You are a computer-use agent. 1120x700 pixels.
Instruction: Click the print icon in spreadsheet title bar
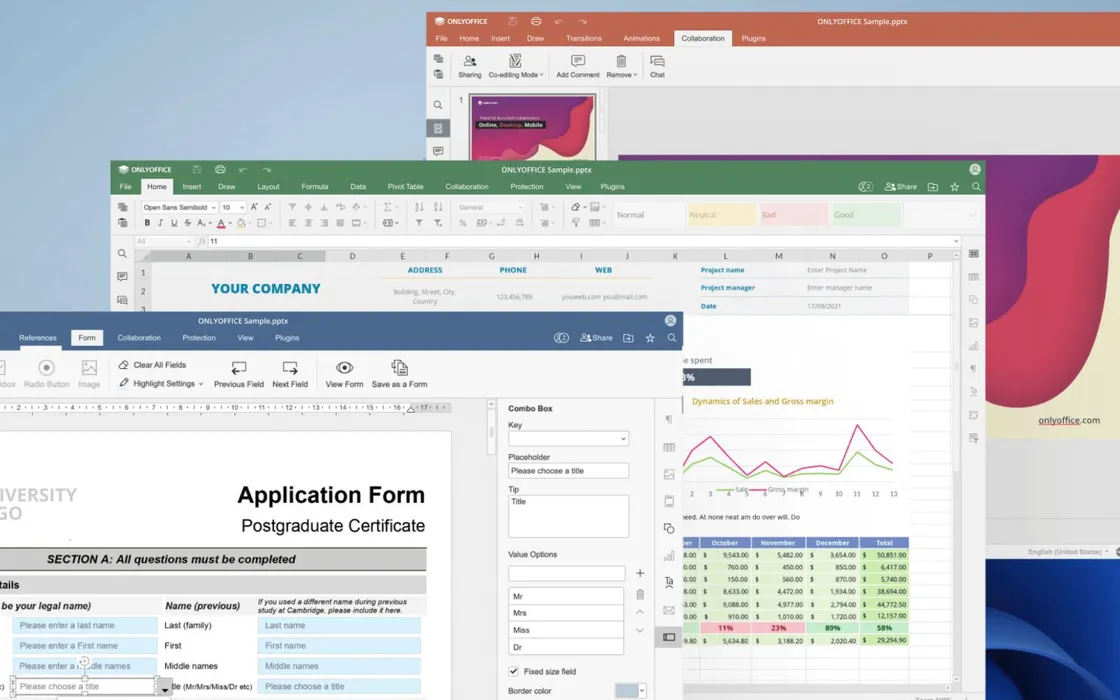click(x=220, y=169)
